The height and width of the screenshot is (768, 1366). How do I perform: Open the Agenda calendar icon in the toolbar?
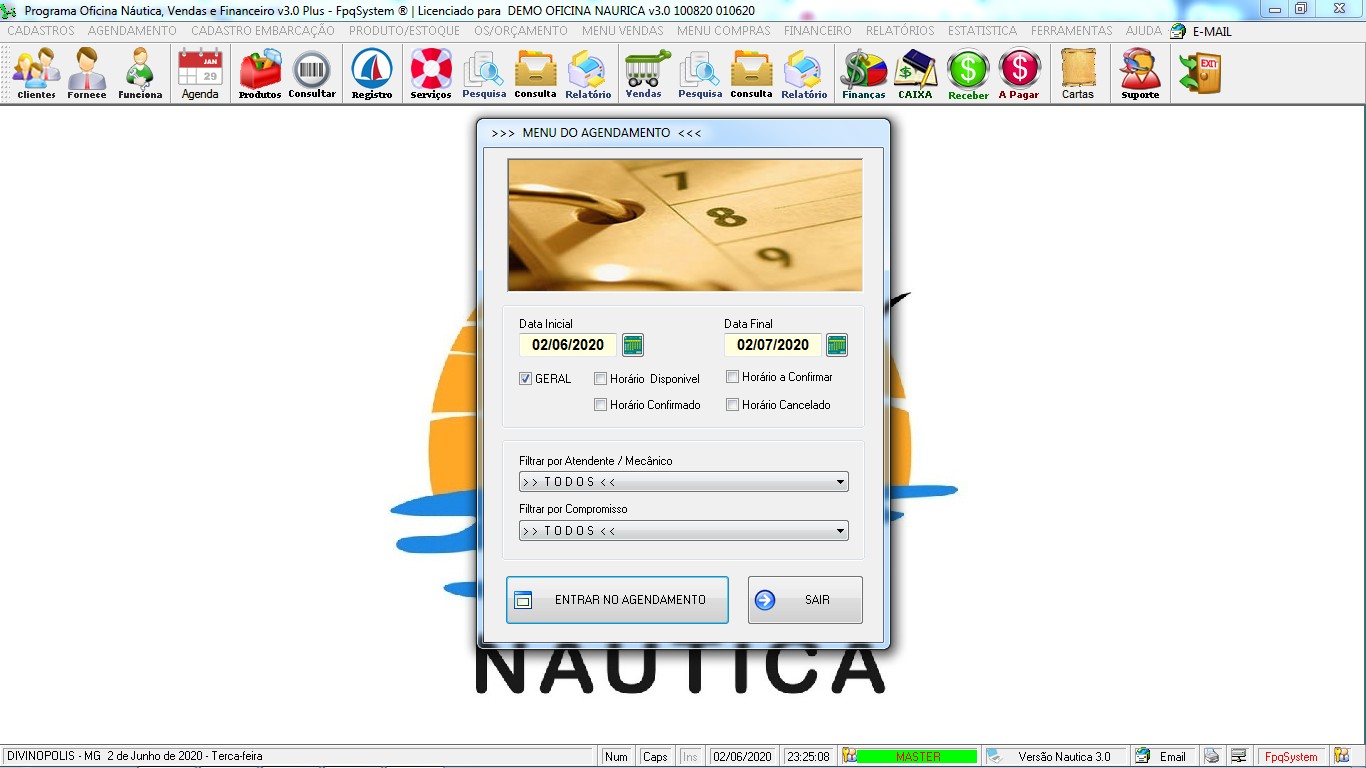coord(200,75)
